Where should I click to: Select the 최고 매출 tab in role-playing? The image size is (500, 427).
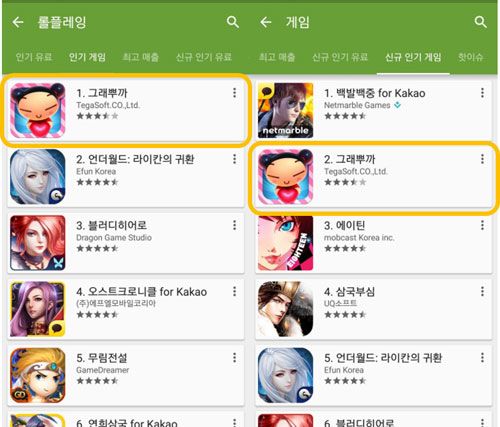point(141,57)
